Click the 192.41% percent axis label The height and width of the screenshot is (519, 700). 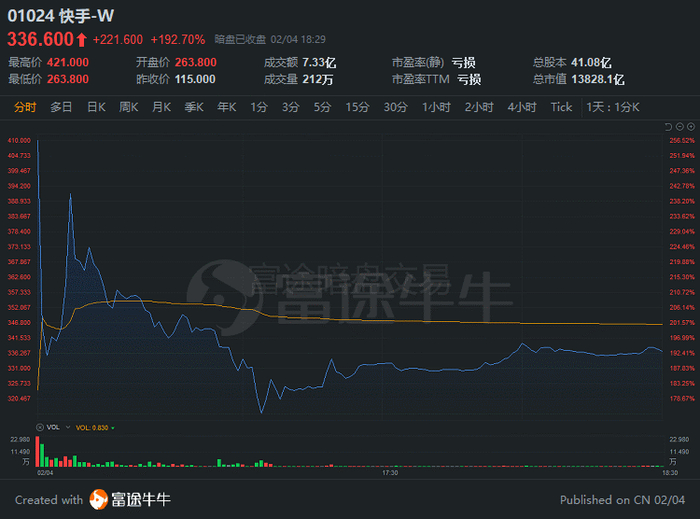682,353
